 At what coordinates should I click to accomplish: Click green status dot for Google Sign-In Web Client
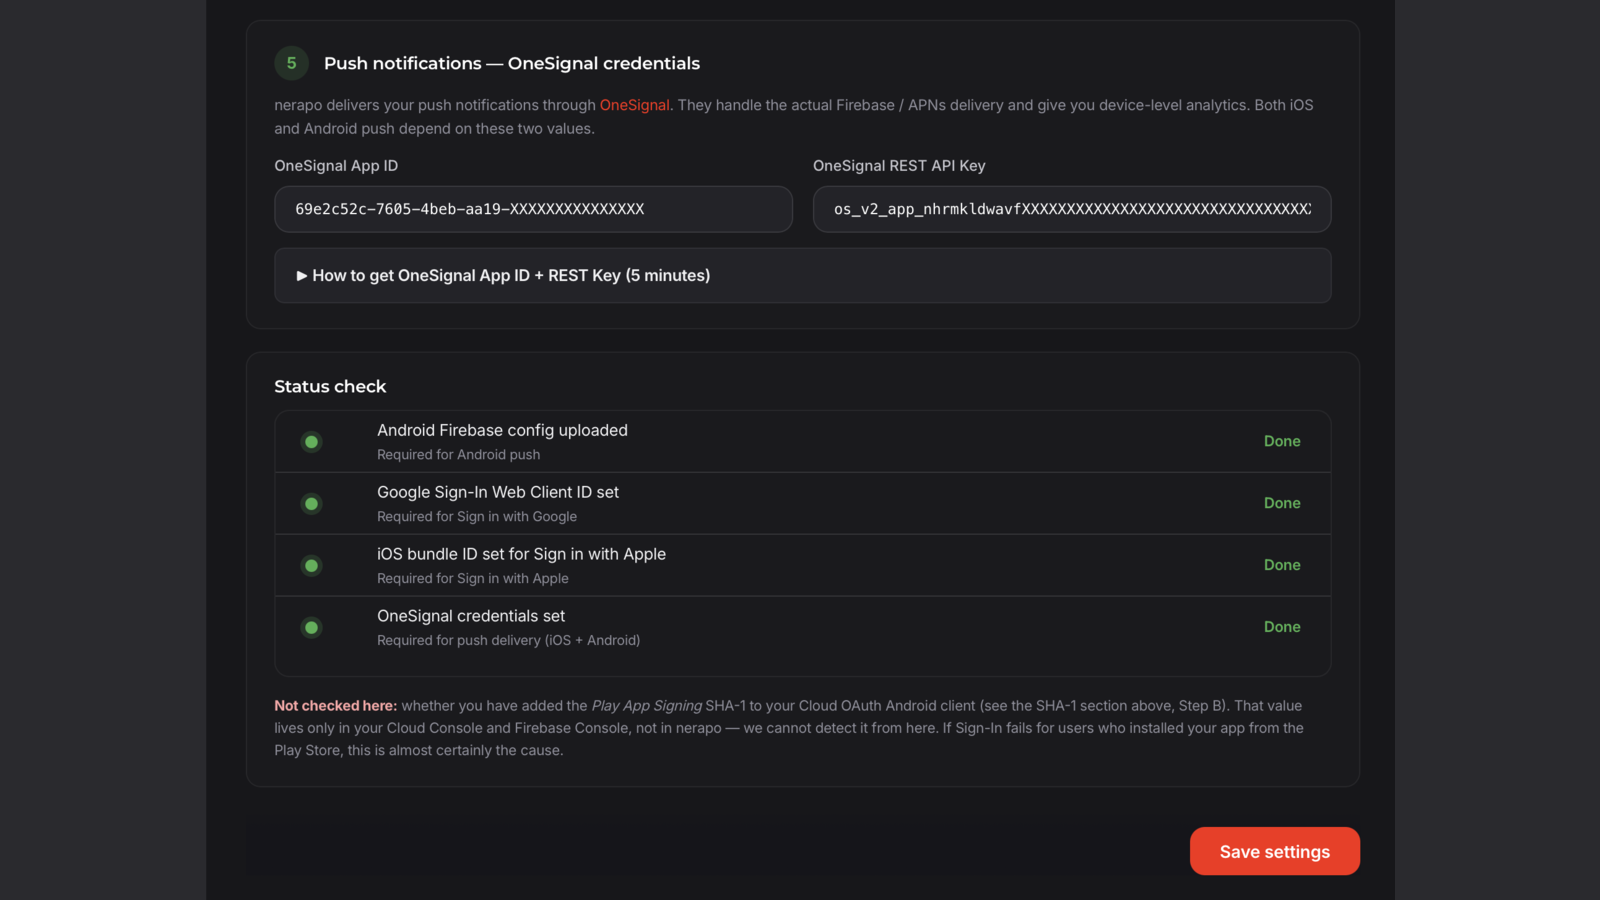[x=312, y=504]
